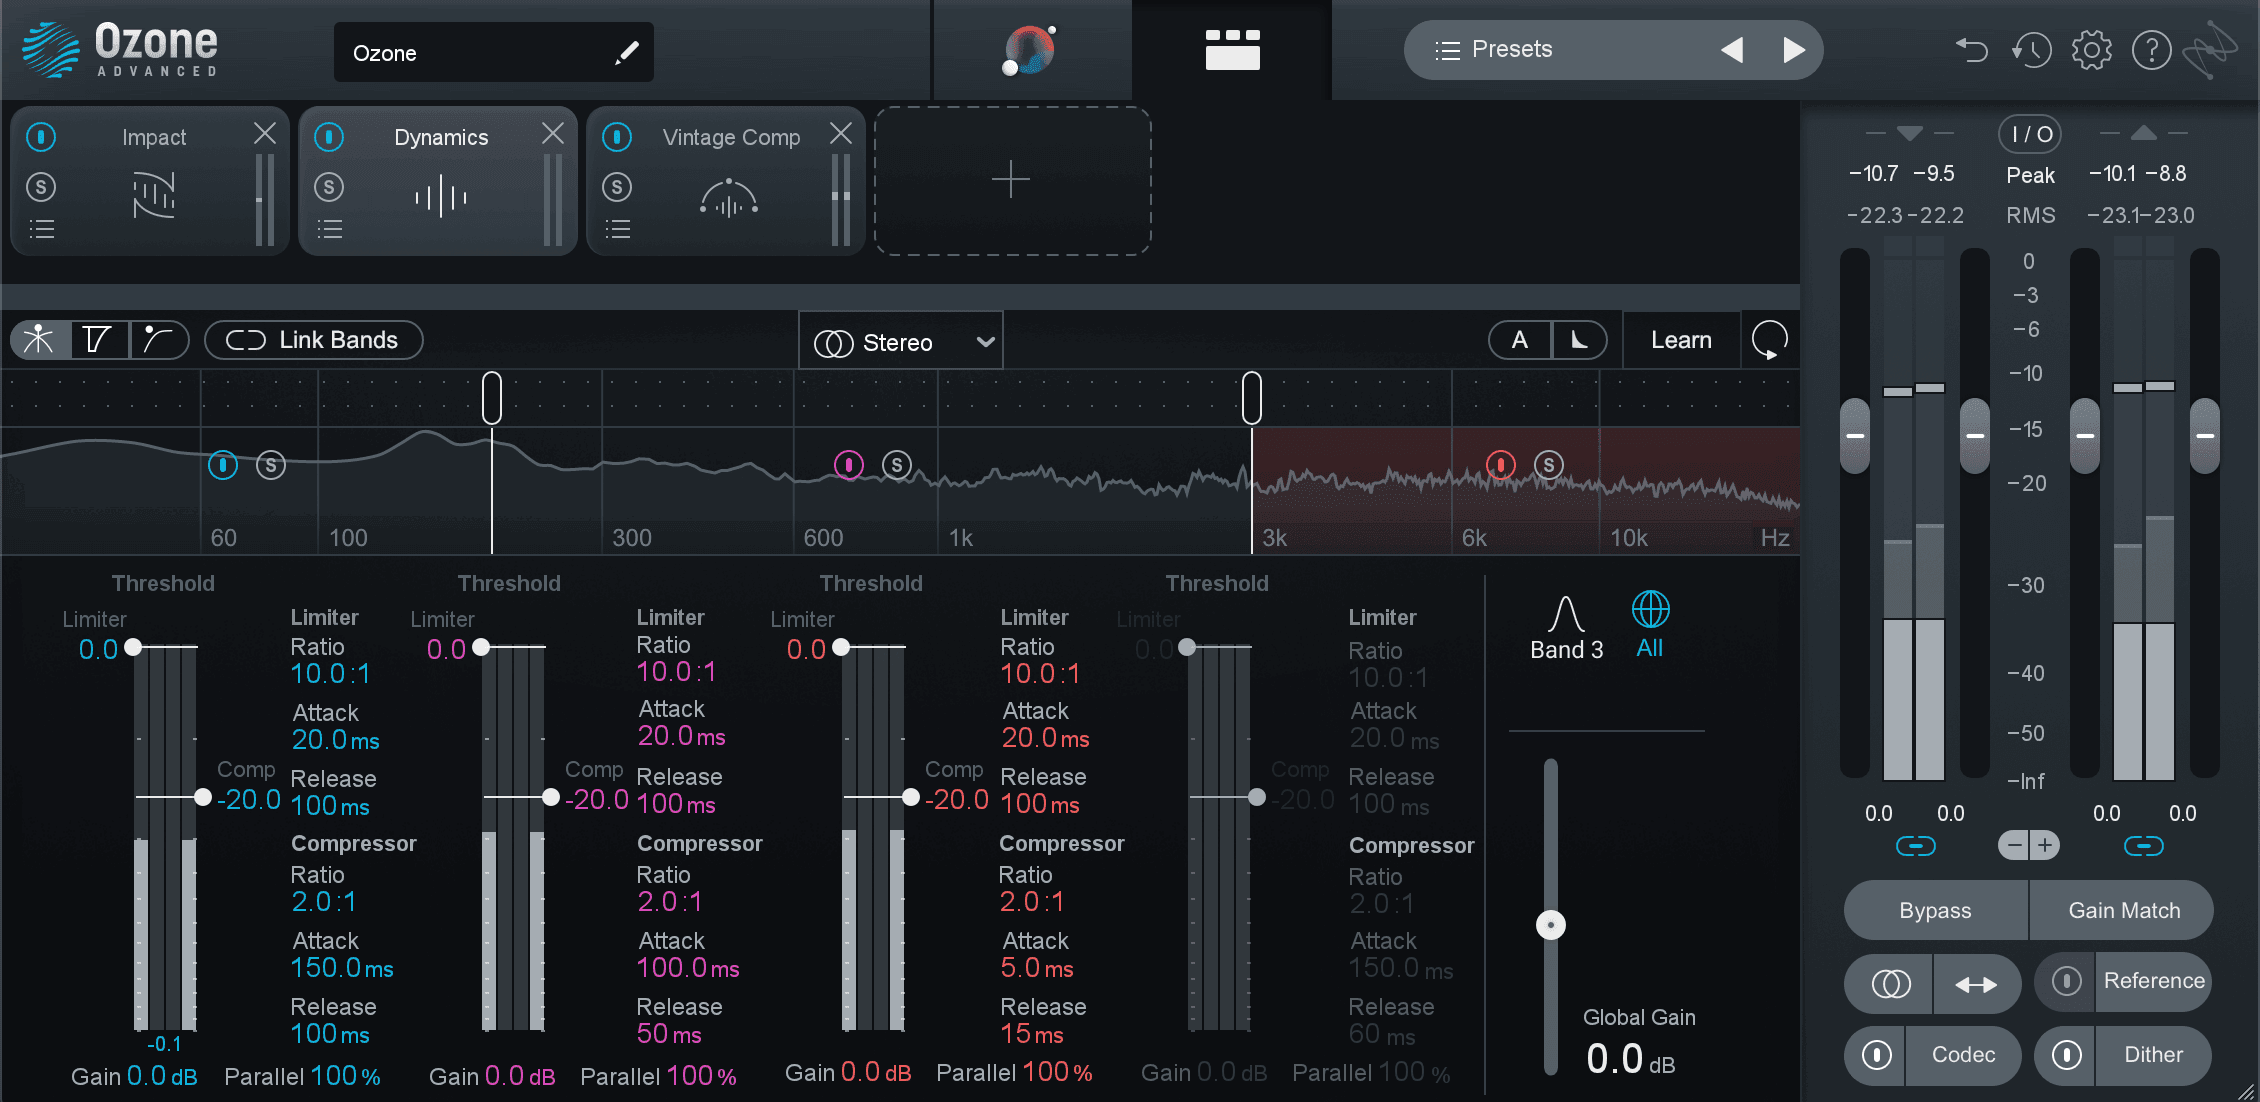Enable the Dither power toggle
This screenshot has height=1102, width=2260.
click(2067, 1055)
